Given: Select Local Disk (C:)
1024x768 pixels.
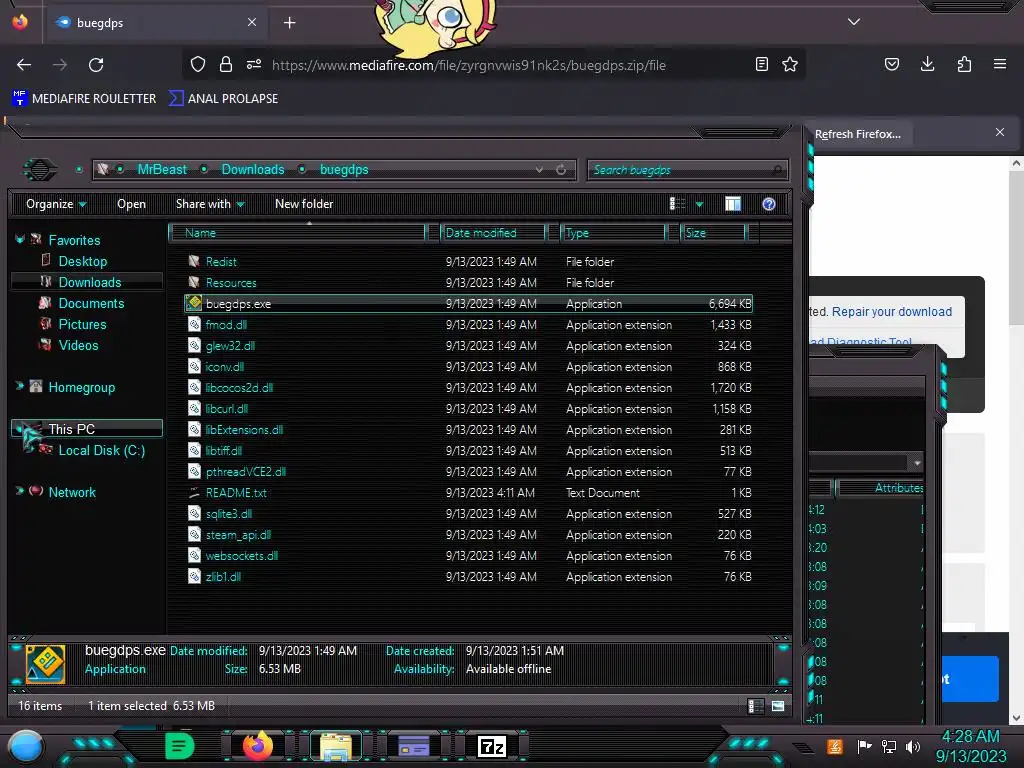Looking at the screenshot, I should point(101,451).
